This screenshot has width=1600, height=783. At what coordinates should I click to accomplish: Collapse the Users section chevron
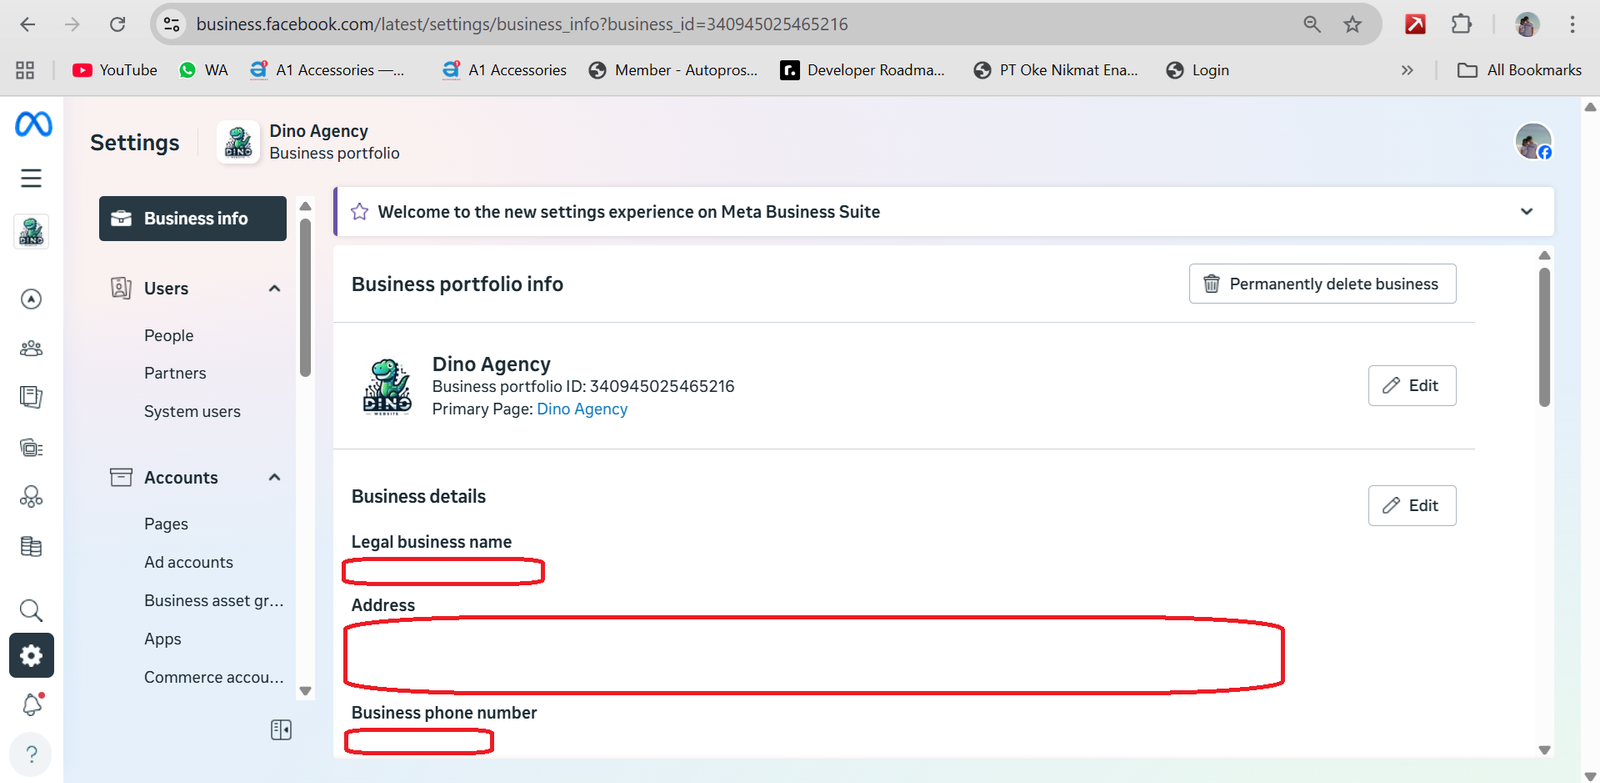coord(274,289)
